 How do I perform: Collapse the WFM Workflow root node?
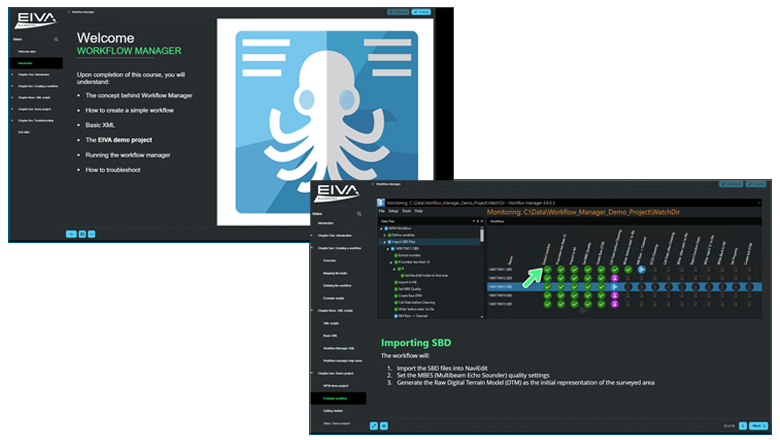[x=382, y=229]
